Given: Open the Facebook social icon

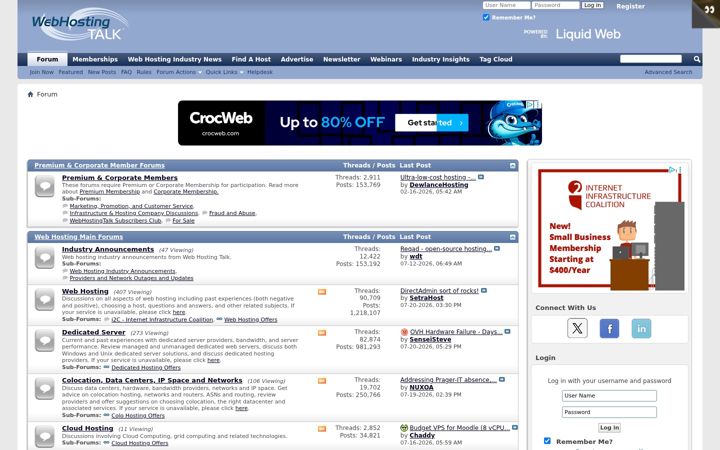Looking at the screenshot, I should pos(609,328).
